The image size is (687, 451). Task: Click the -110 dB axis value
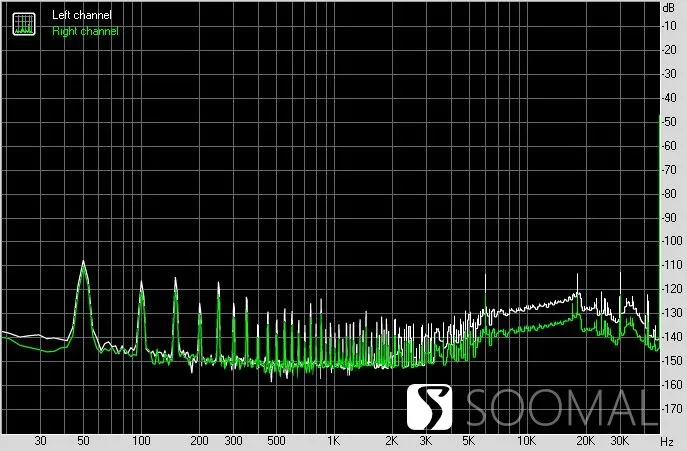tap(671, 265)
